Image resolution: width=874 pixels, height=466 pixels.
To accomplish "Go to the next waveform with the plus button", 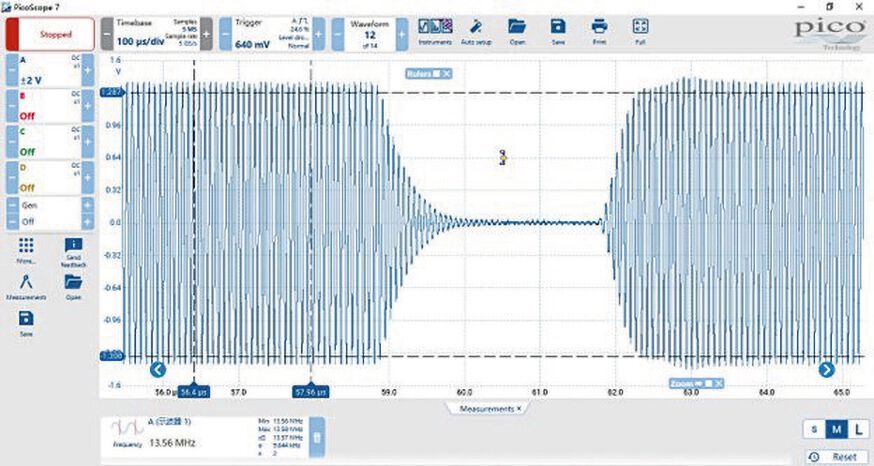I will 402,33.
